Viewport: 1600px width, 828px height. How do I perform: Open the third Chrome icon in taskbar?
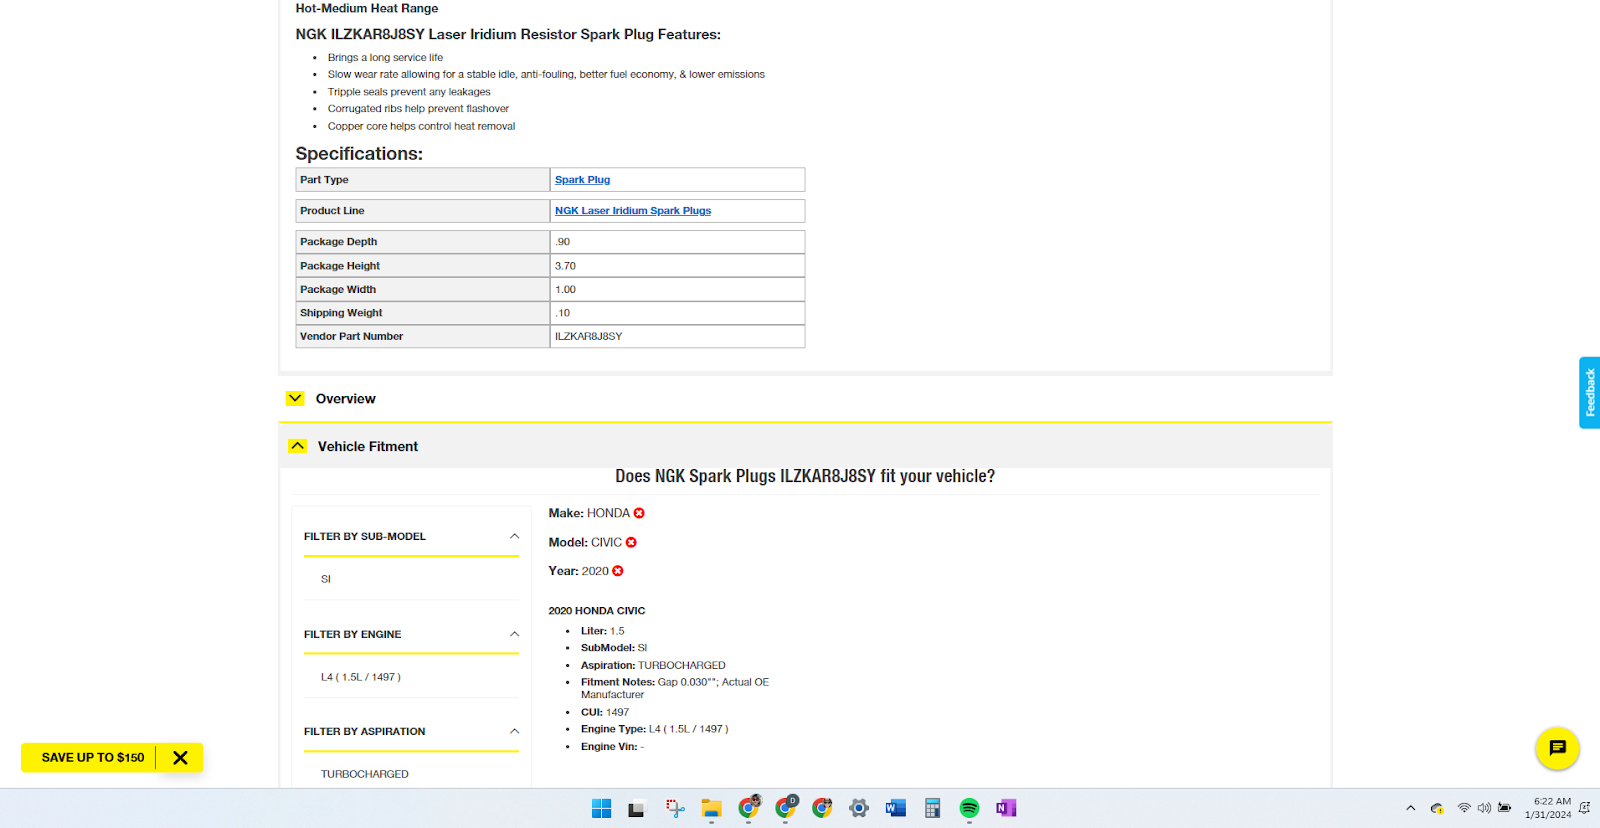click(822, 808)
